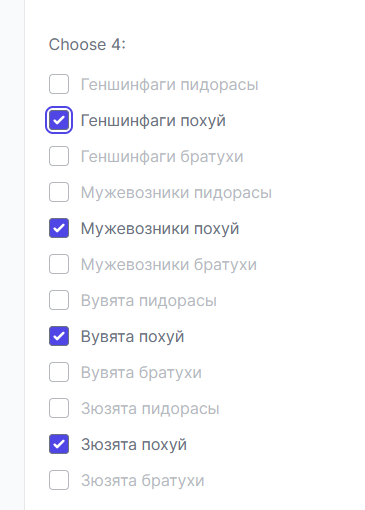Click the 'Зюзята похуй' label text
Viewport: 365px width, 510px height.
pyautogui.click(x=134, y=445)
